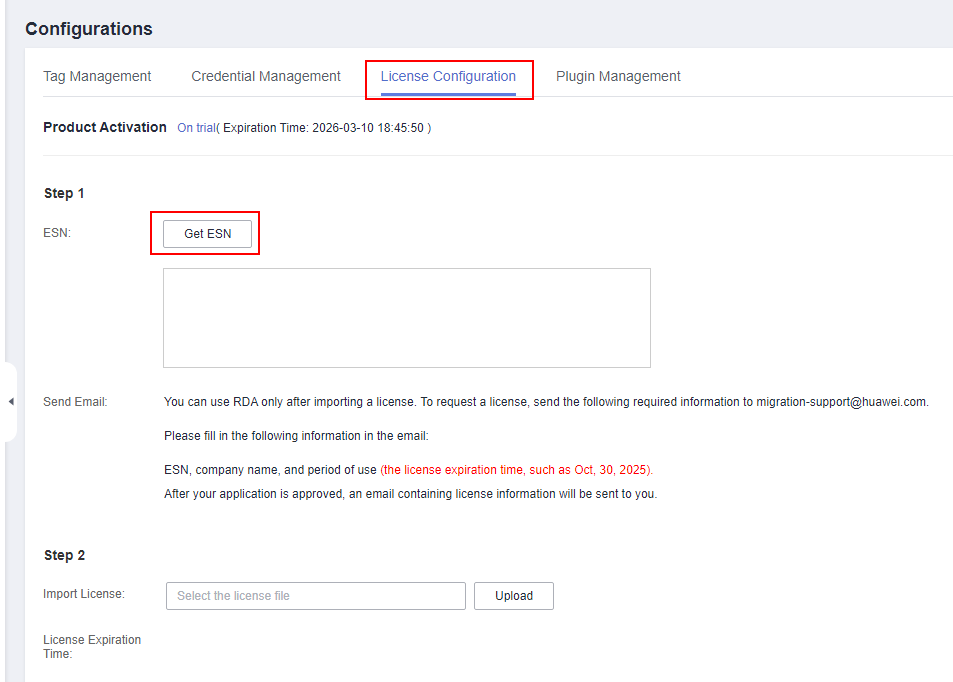Screen dimensions: 953x682
Task: Click the Product Activation label
Action: (105, 127)
